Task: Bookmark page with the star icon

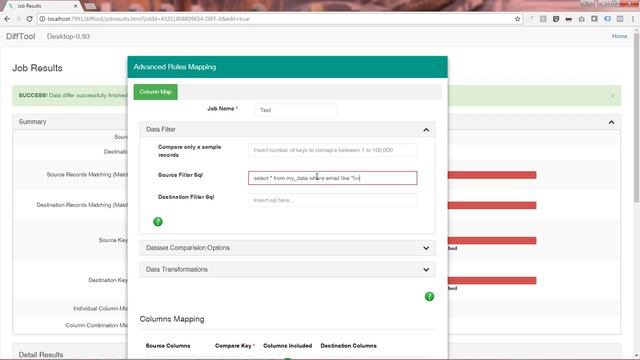Action: tap(518, 19)
